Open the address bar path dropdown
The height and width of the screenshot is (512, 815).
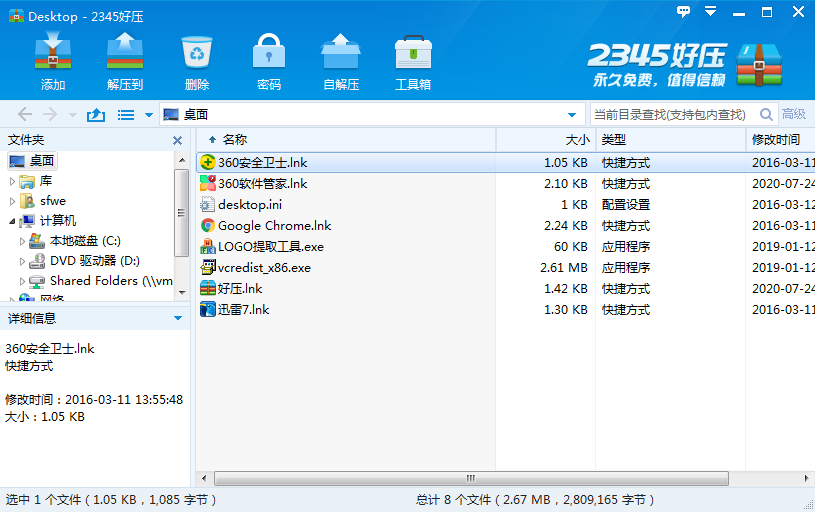[x=572, y=115]
